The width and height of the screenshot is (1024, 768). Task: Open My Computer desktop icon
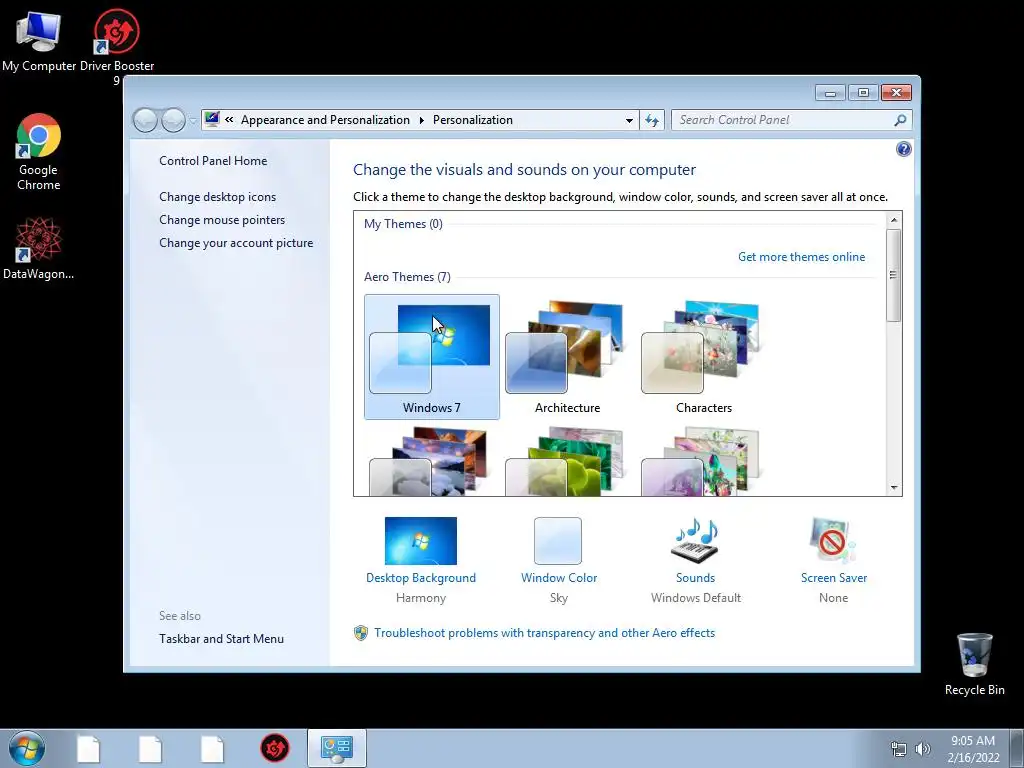(x=39, y=40)
